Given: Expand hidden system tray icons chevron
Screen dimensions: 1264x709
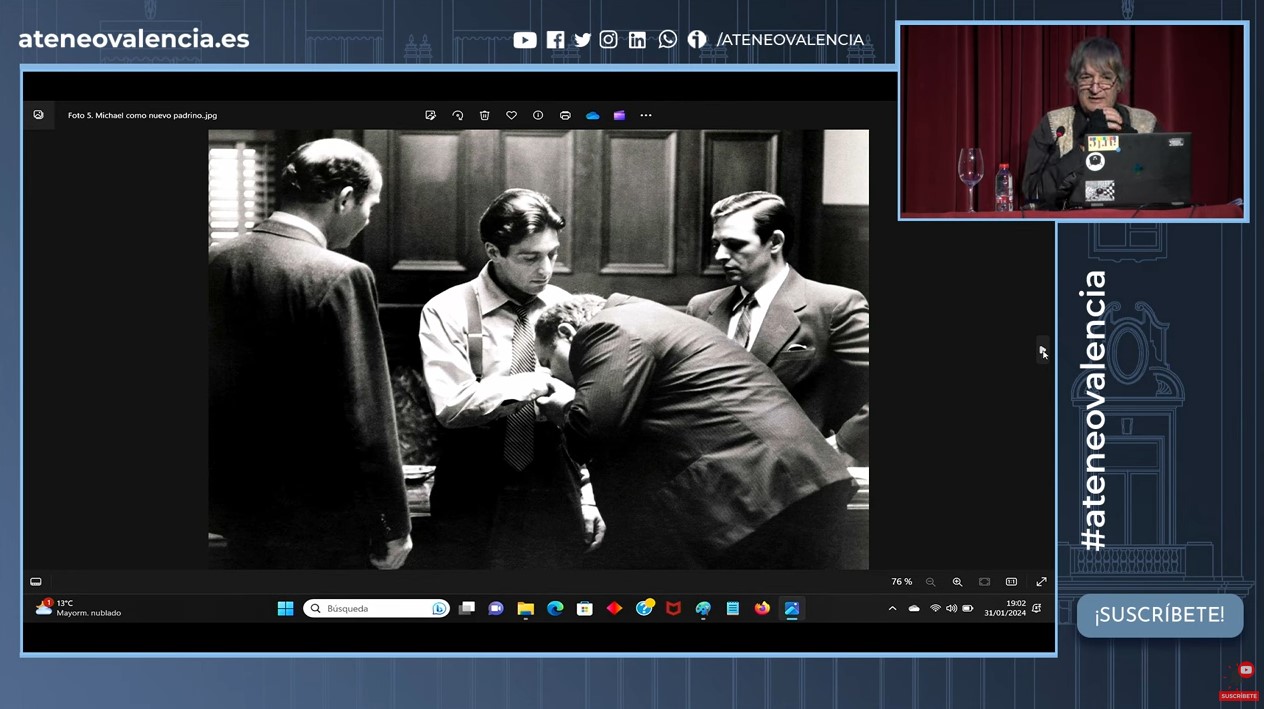Looking at the screenshot, I should tap(892, 609).
